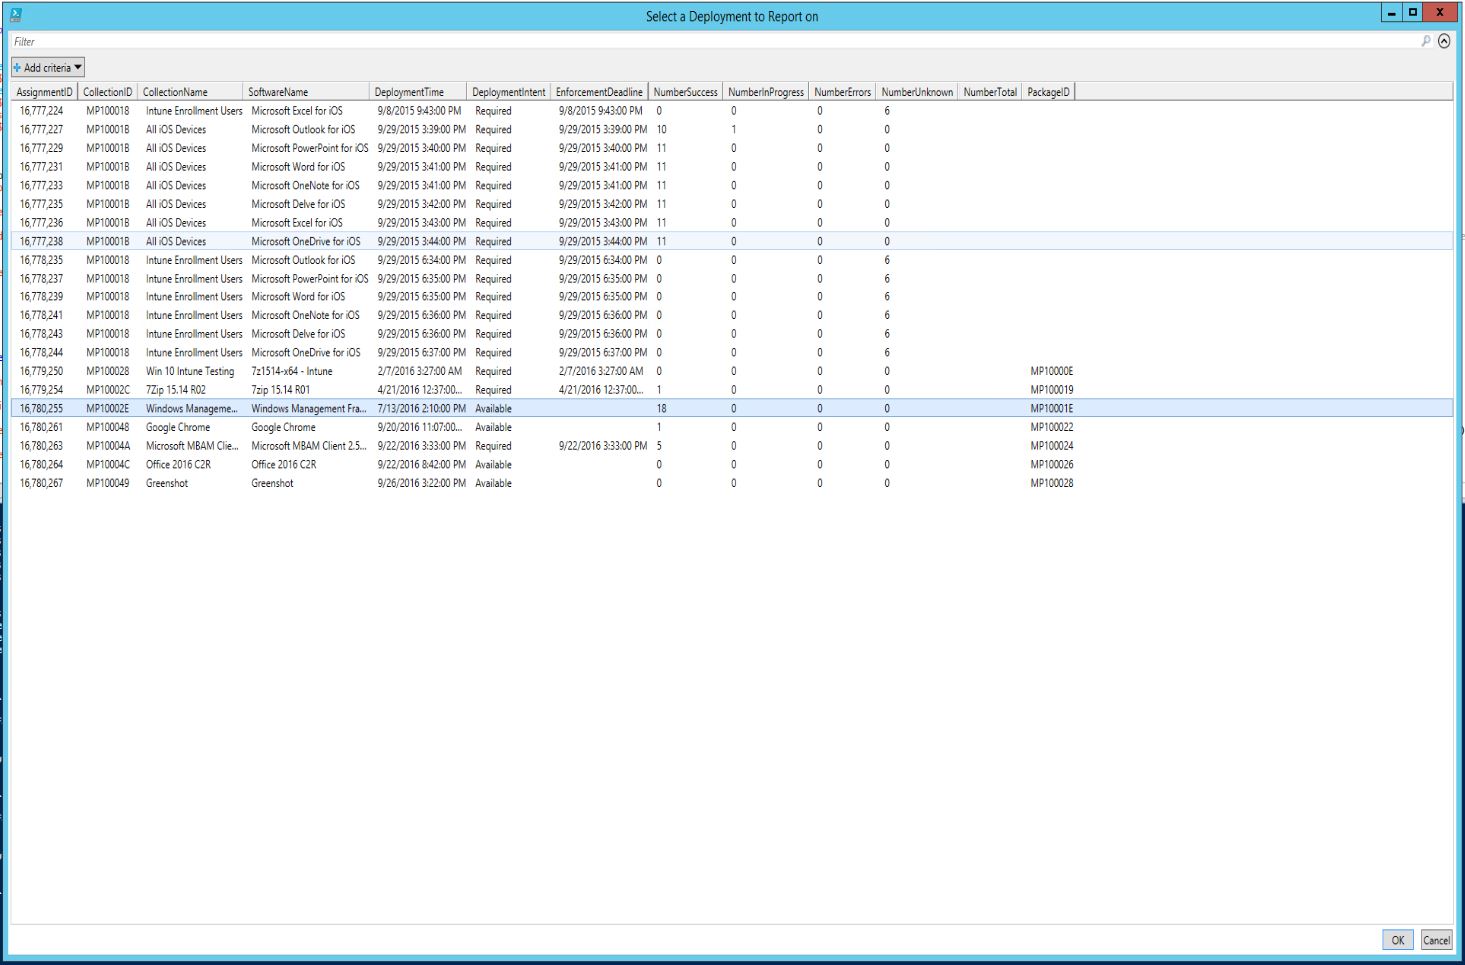Click CollectionID cell MP10002C
Viewport: 1465px width, 965px height.
point(108,390)
